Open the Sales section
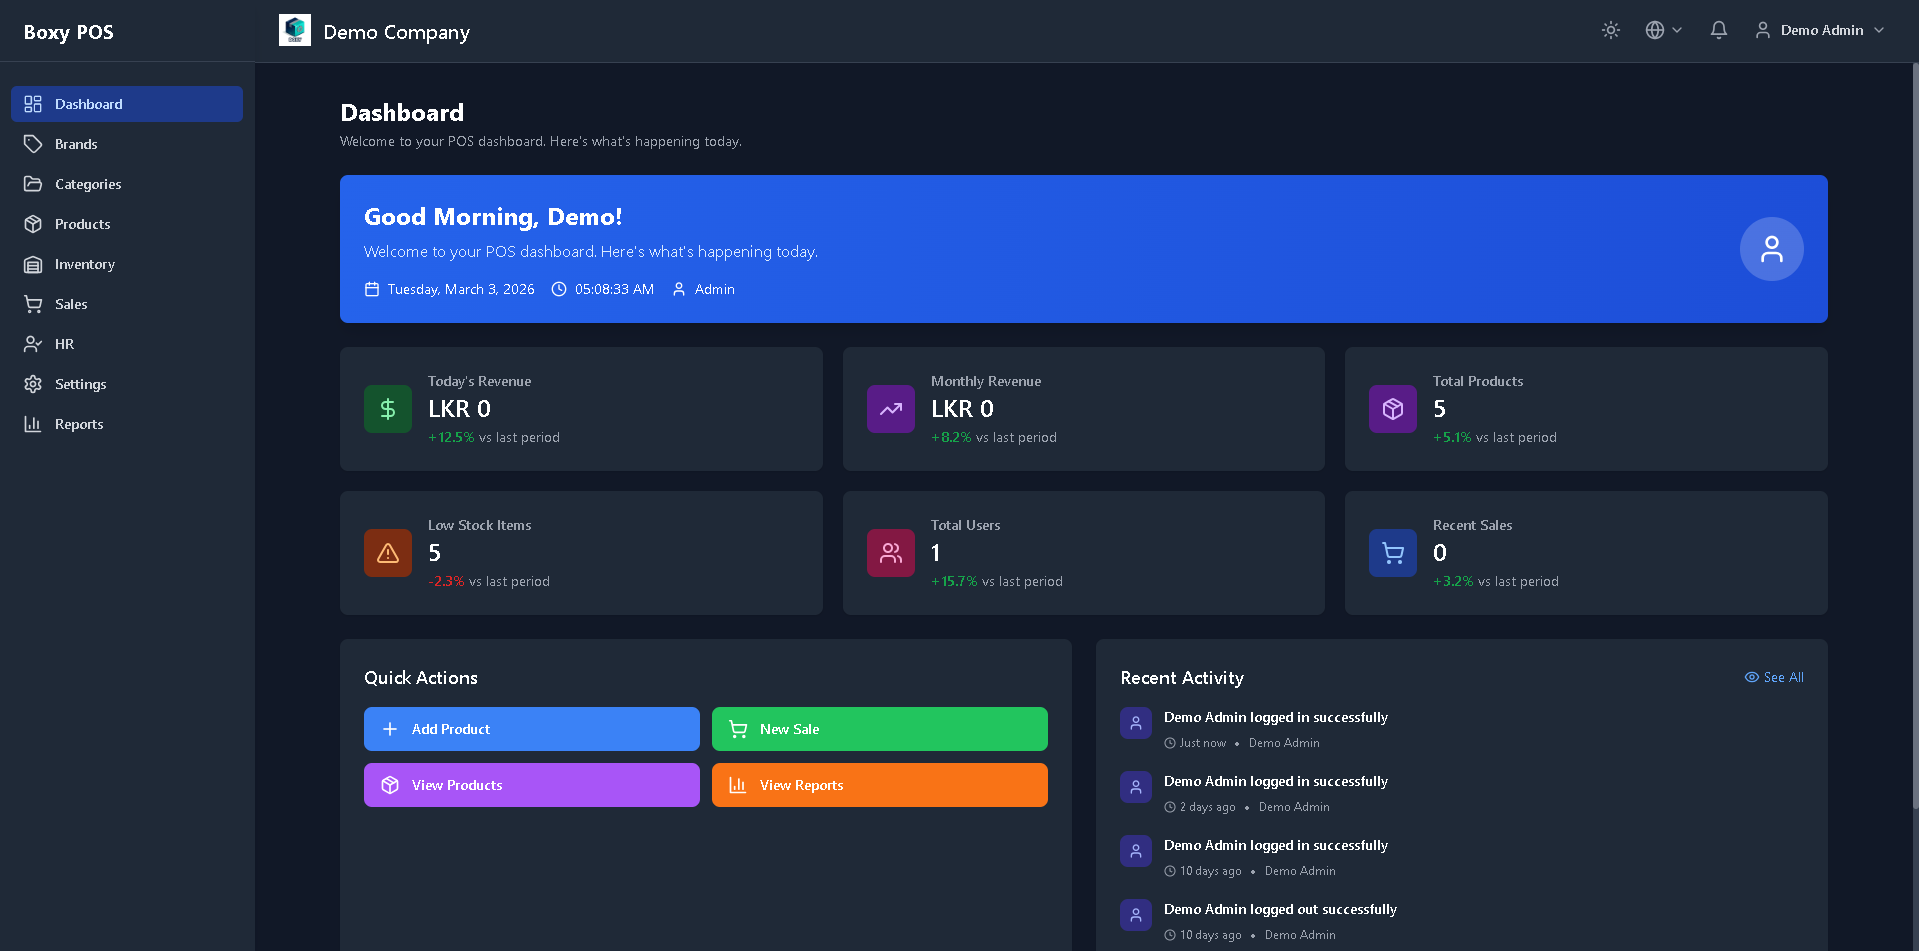 click(x=127, y=304)
